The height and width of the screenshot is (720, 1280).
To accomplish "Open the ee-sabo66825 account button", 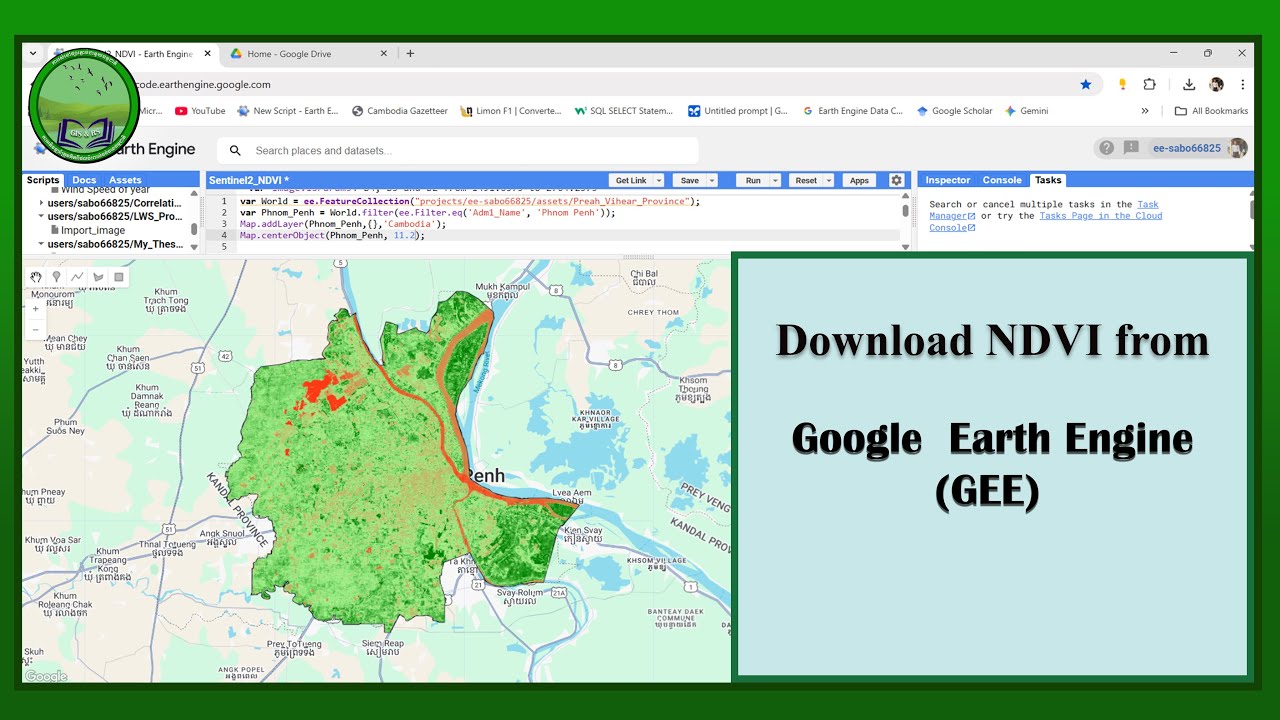I will [x=1187, y=148].
